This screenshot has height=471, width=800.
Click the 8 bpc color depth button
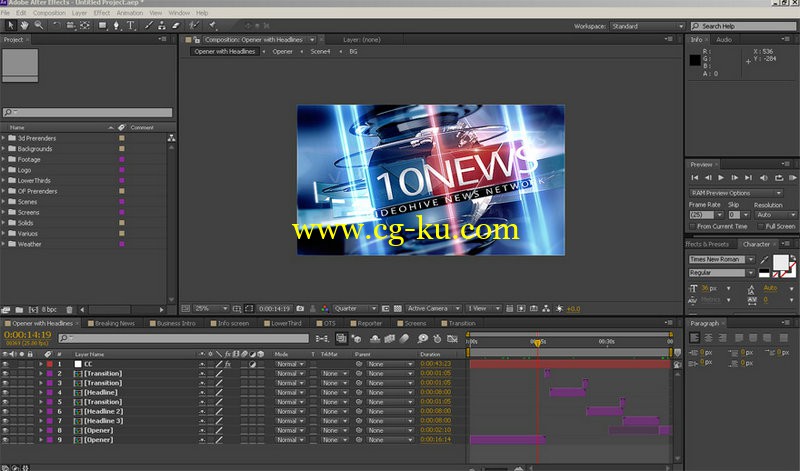49,310
